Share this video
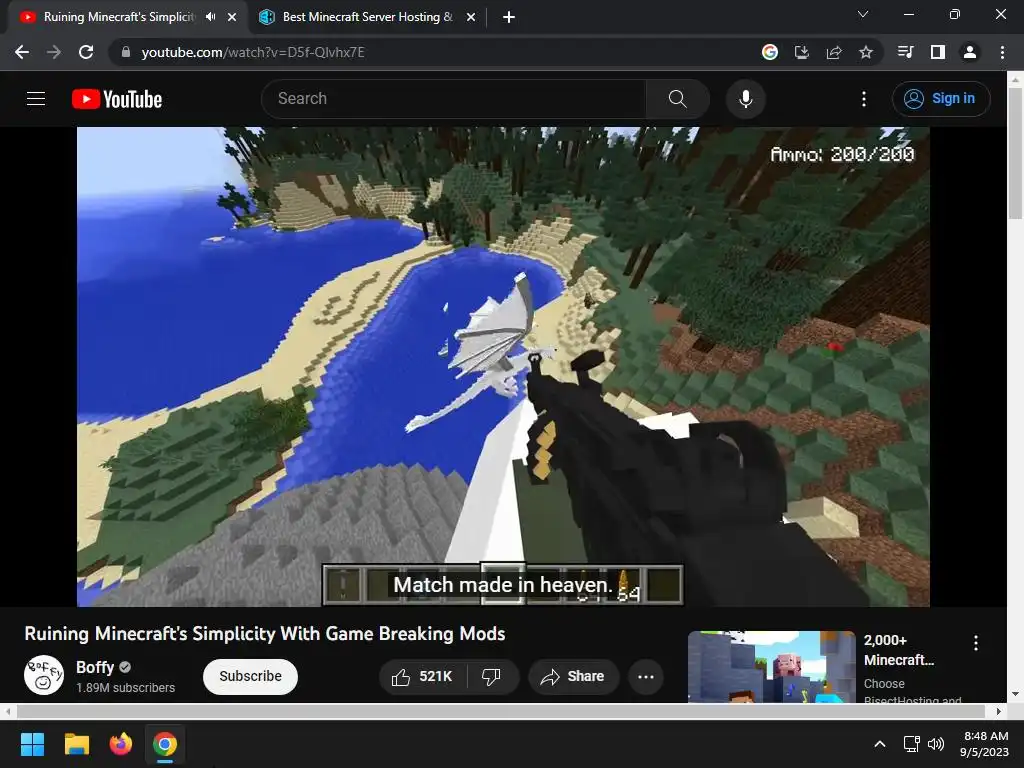 572,677
